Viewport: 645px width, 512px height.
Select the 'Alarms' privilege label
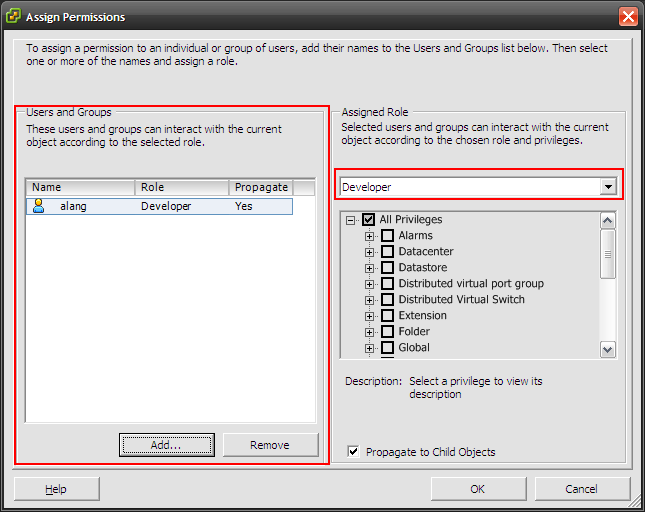click(x=415, y=235)
